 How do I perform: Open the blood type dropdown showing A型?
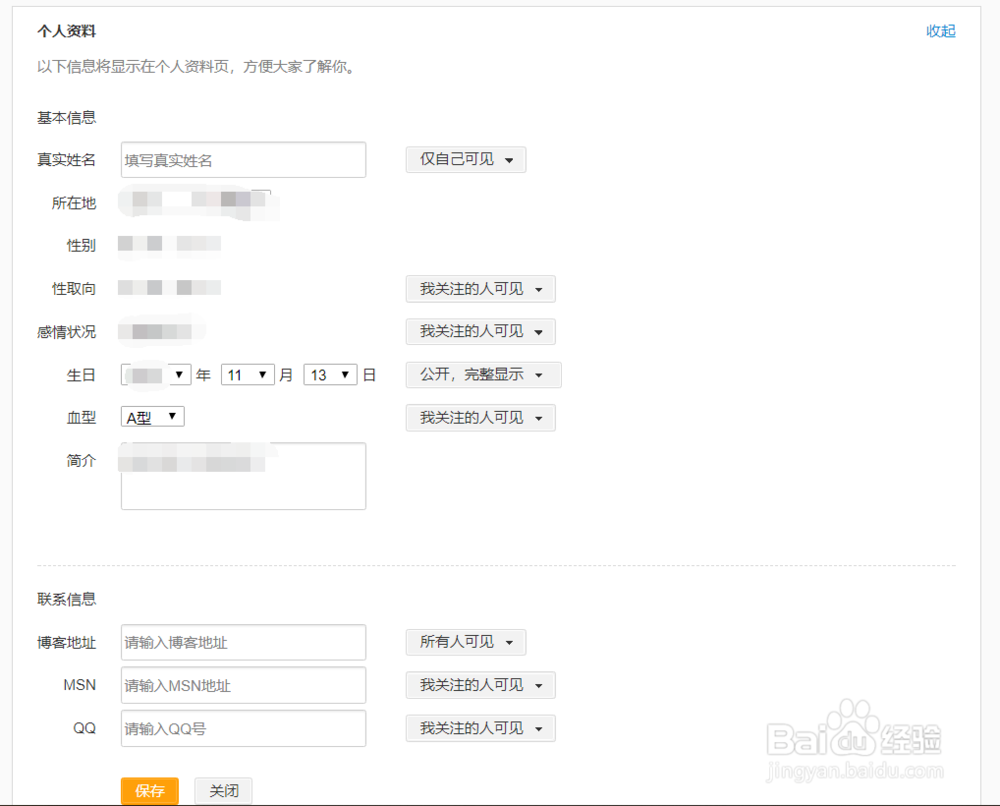151,417
